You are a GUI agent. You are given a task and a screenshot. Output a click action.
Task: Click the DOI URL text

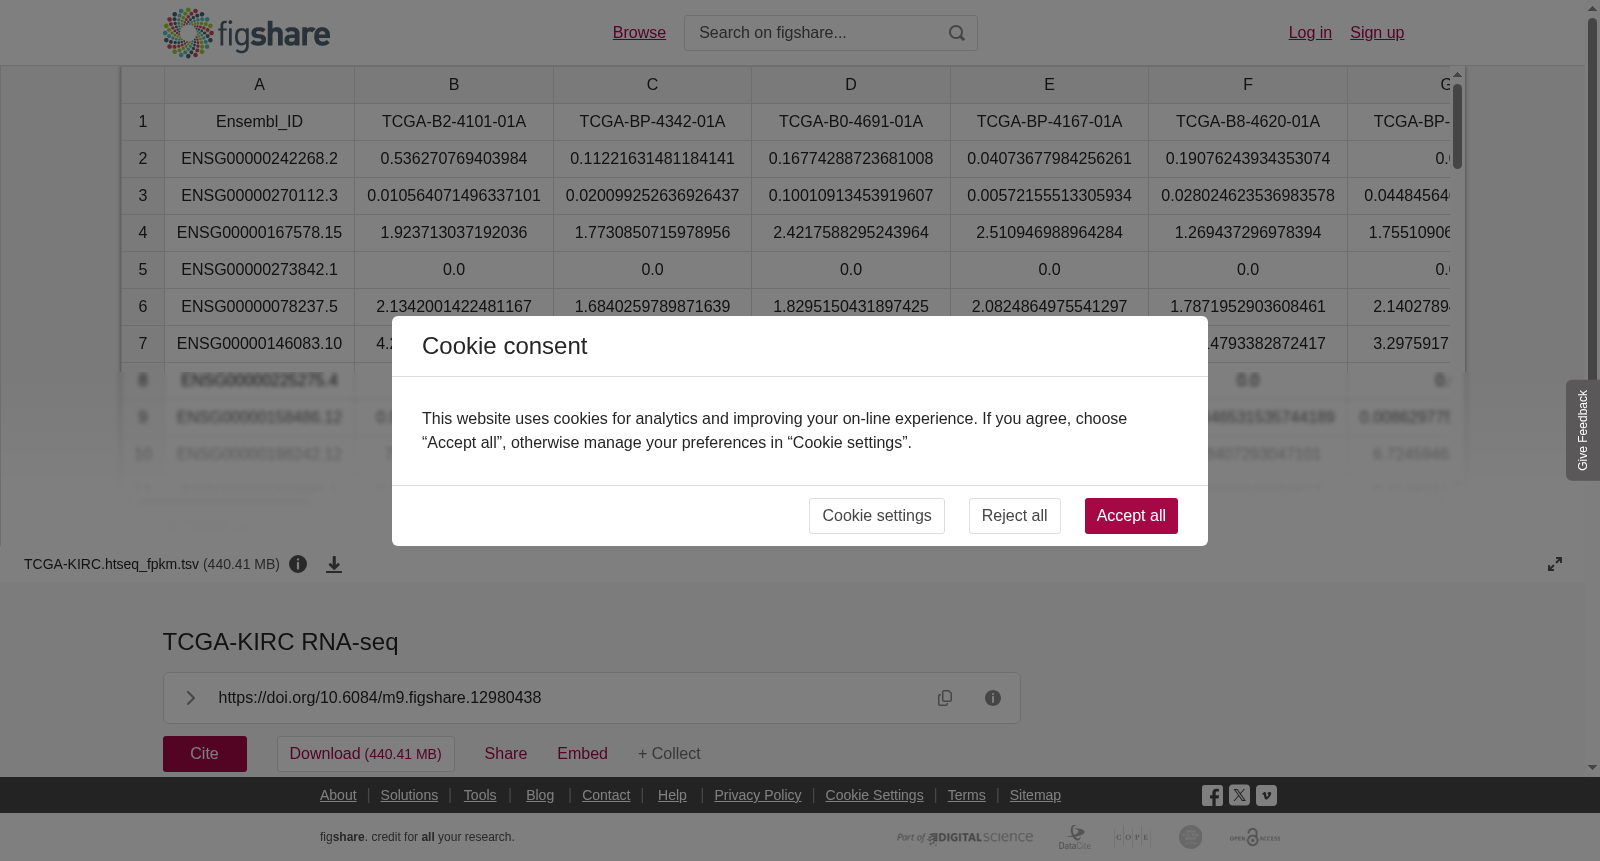point(380,698)
